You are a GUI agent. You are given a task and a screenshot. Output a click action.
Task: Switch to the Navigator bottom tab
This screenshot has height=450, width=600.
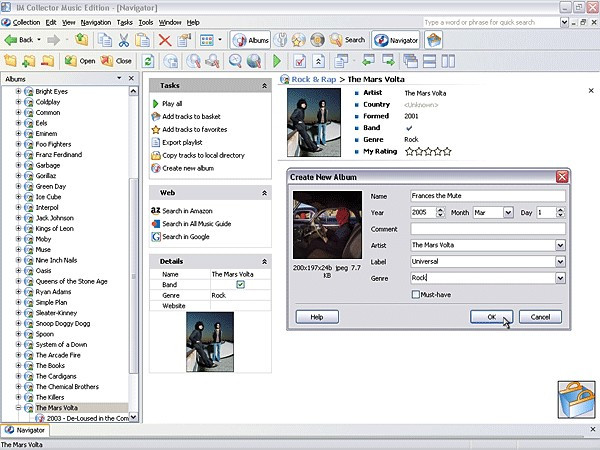pyautogui.click(x=25, y=430)
